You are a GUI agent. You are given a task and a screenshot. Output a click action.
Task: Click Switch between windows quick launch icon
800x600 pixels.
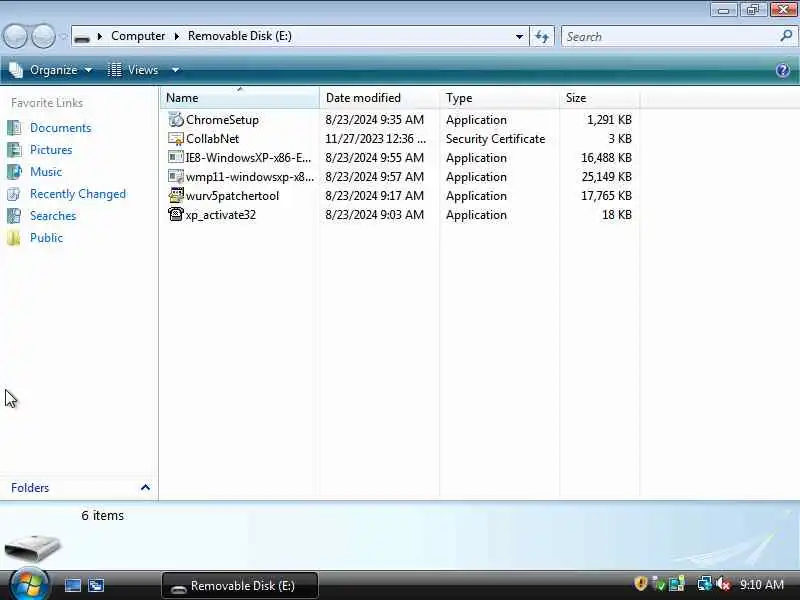[x=96, y=585]
